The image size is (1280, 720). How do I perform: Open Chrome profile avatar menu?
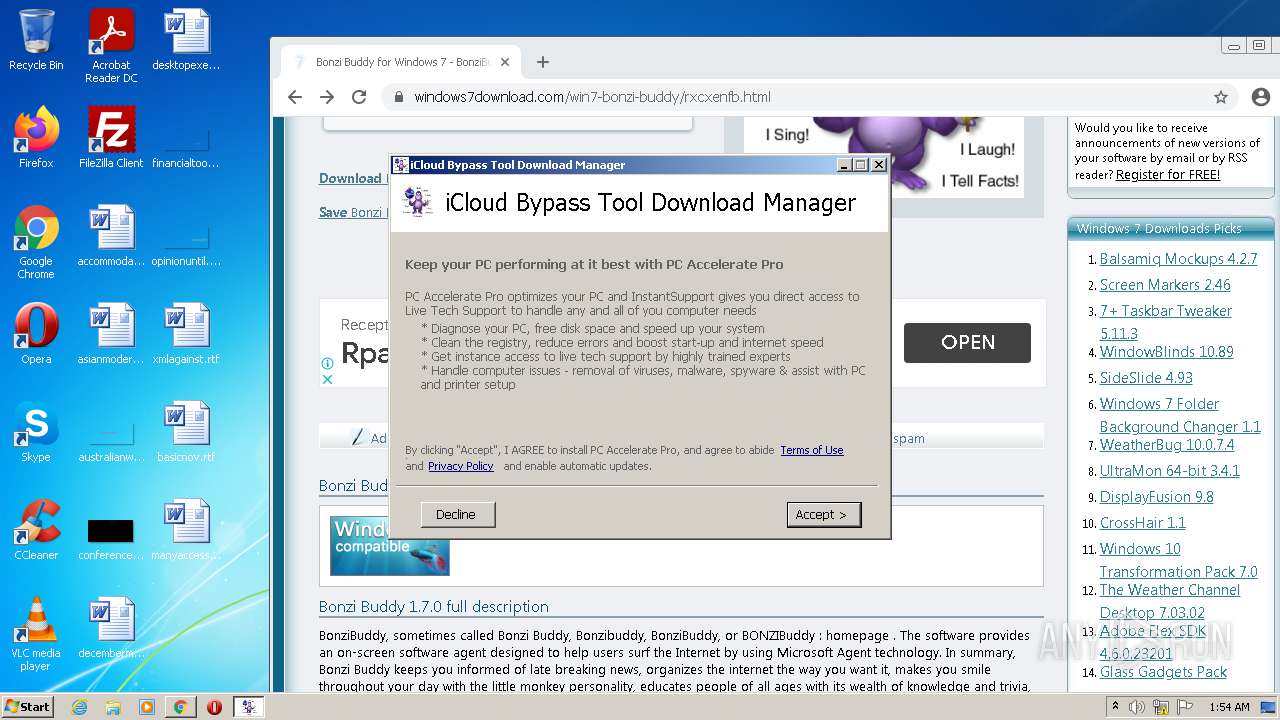click(1260, 97)
